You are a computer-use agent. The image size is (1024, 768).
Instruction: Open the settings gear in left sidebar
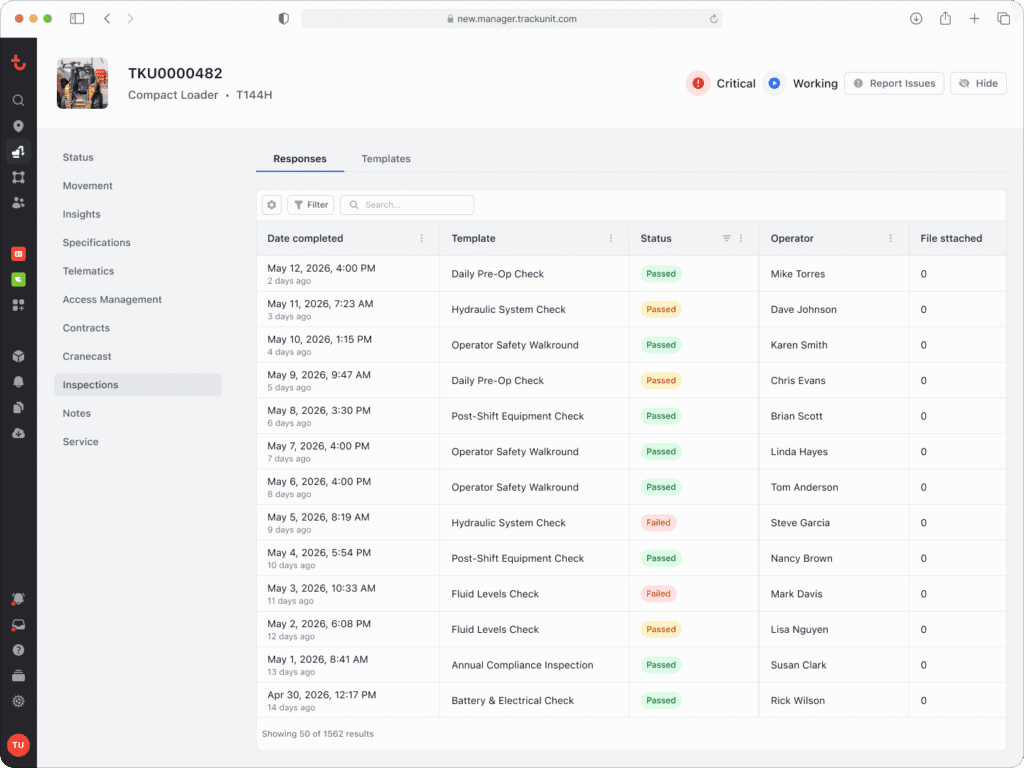18,701
